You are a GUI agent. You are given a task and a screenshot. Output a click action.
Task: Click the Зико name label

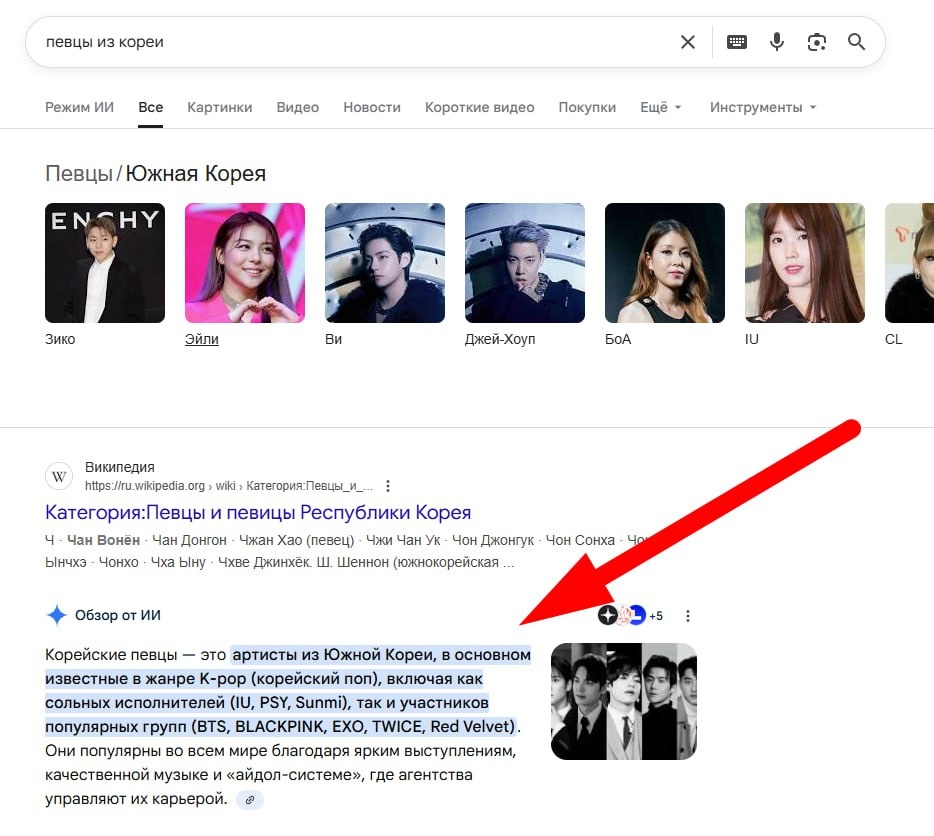[60, 339]
